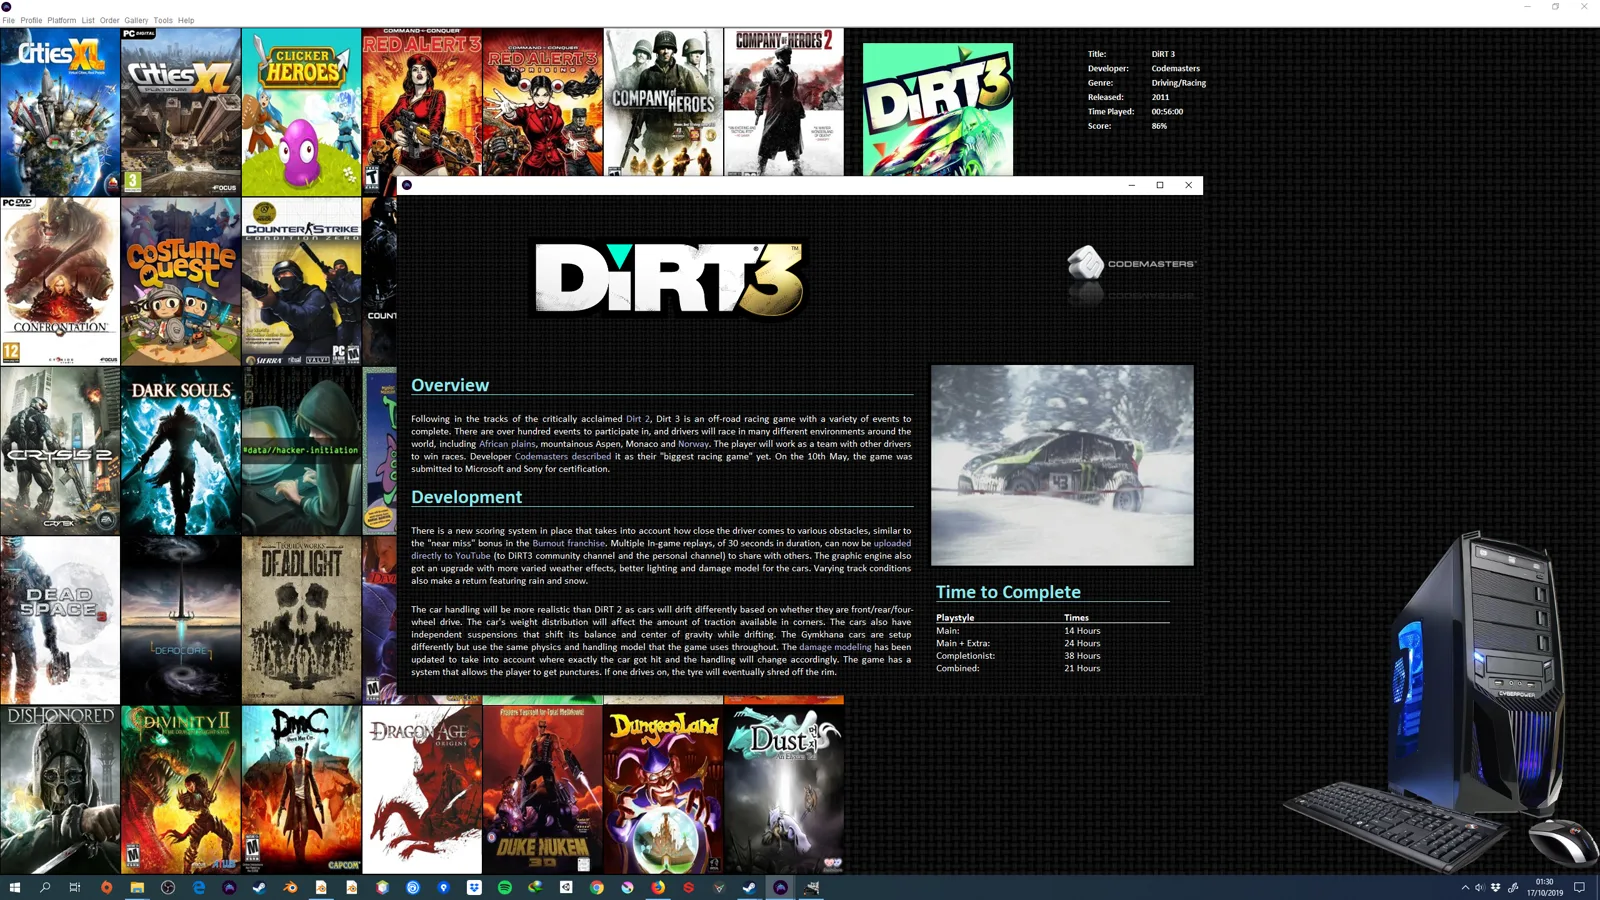Open the Action Center notifications icon
The height and width of the screenshot is (900, 1600).
click(1580, 887)
